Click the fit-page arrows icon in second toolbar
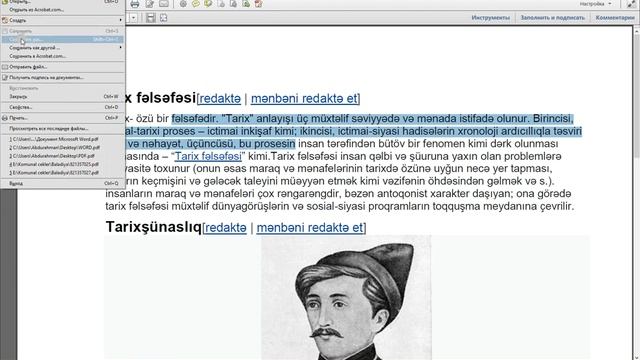The height and width of the screenshot is (360, 640). [164, 18]
